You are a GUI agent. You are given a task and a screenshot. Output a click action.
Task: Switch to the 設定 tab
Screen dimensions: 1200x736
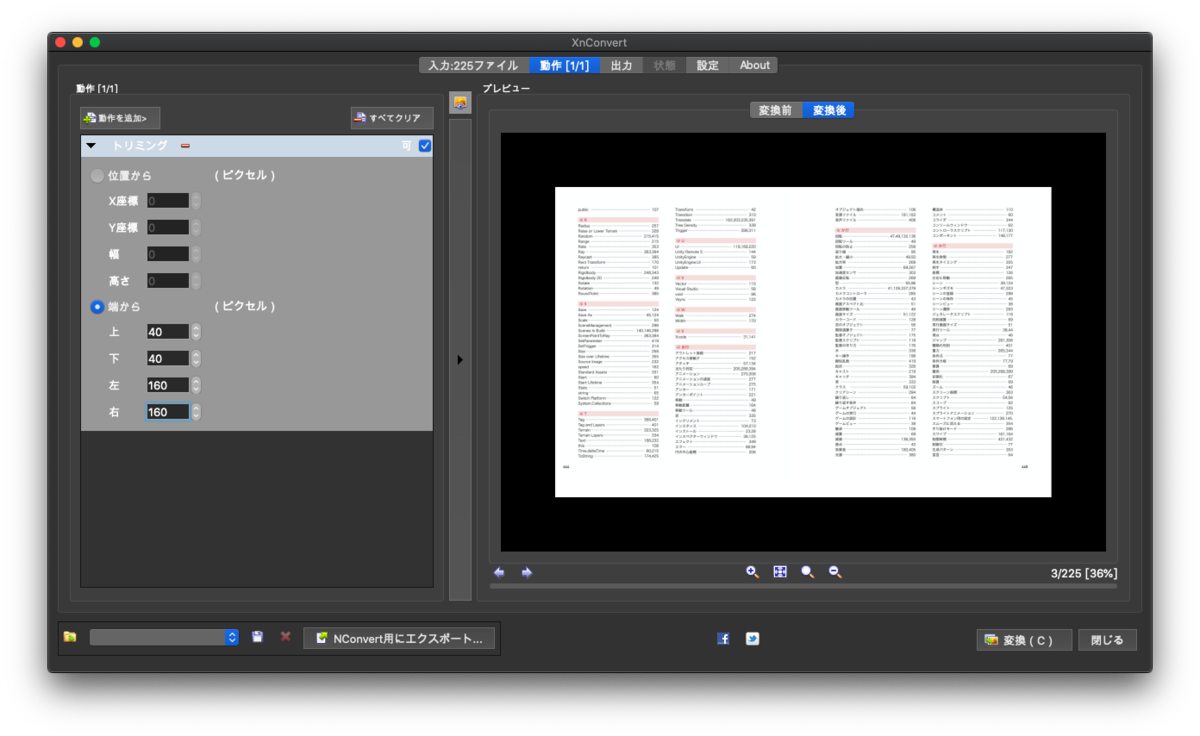coord(708,65)
